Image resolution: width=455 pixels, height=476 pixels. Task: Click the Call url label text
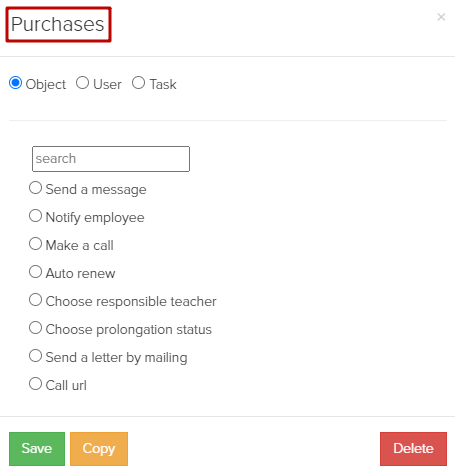[x=66, y=385]
